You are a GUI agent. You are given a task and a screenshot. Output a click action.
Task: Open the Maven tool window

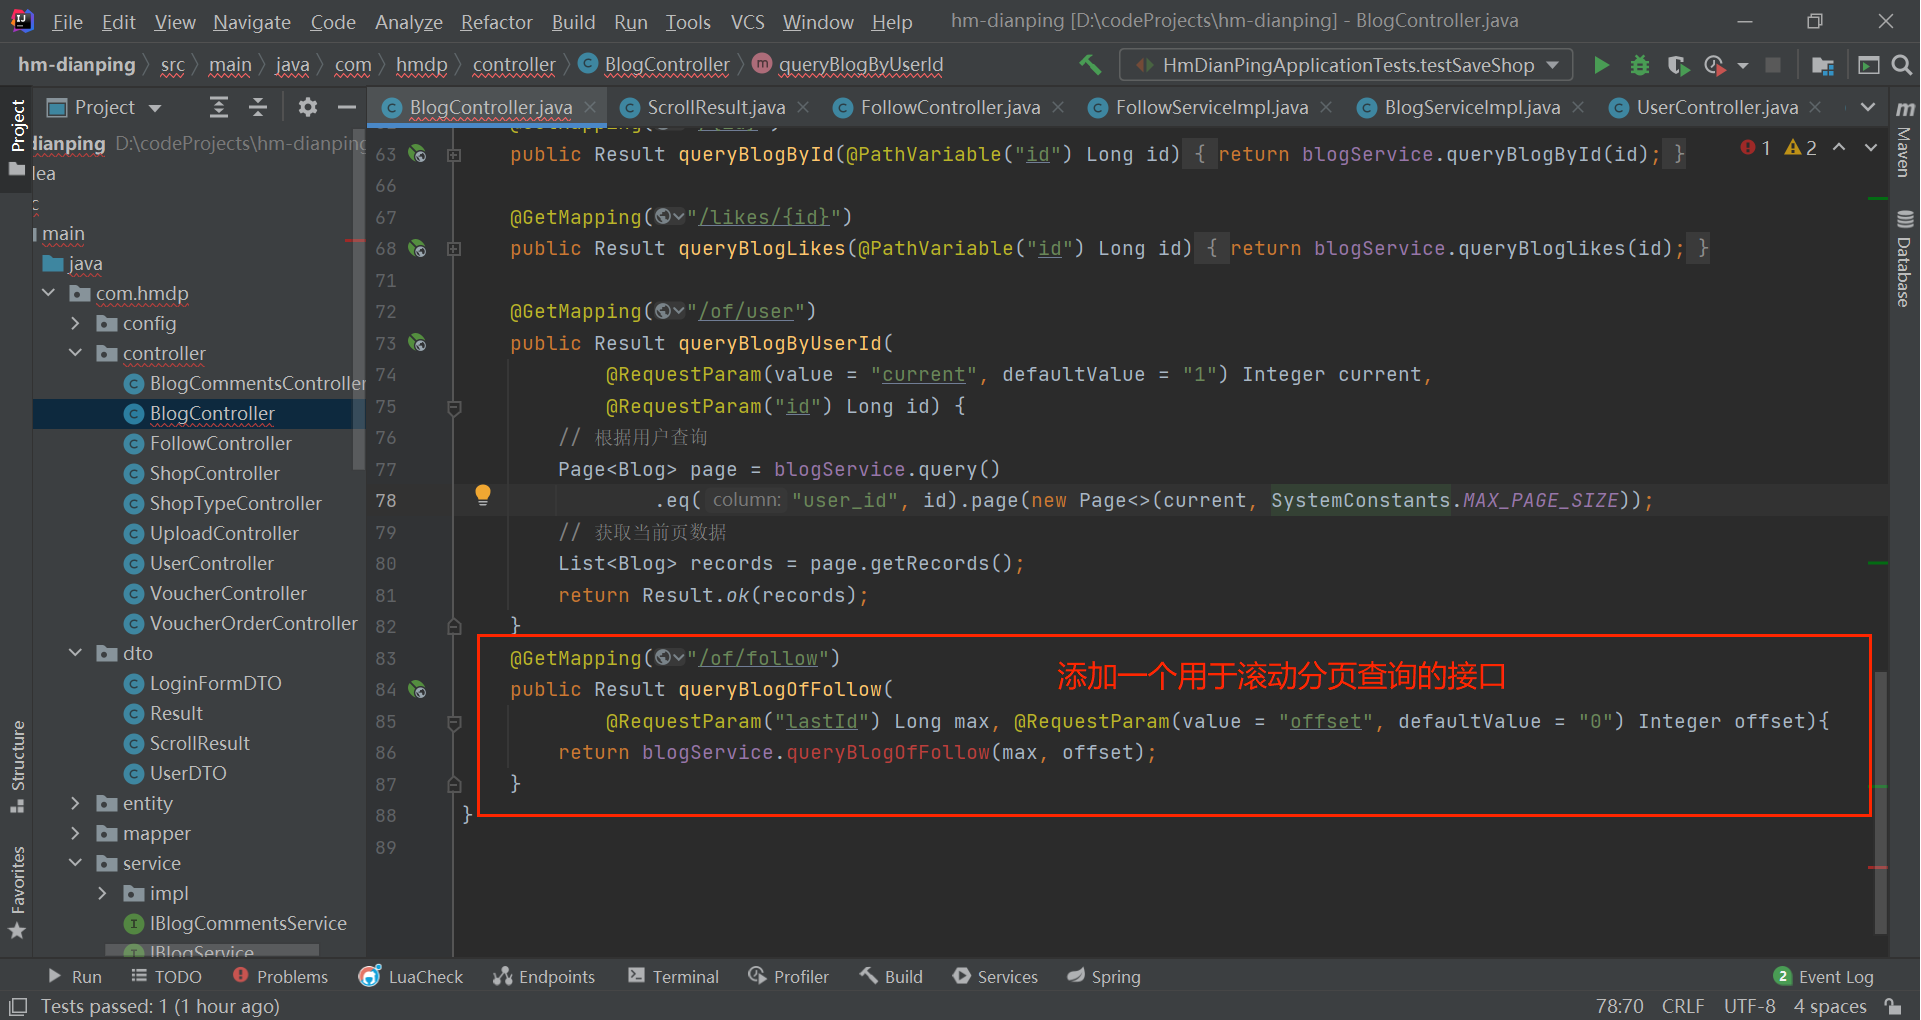[x=1905, y=139]
